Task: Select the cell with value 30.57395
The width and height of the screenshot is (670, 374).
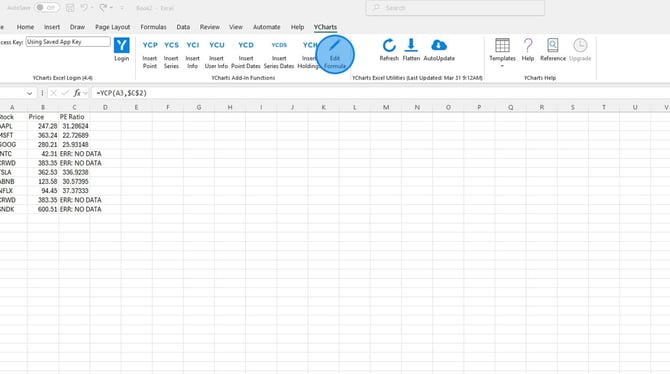Action: tap(74, 182)
